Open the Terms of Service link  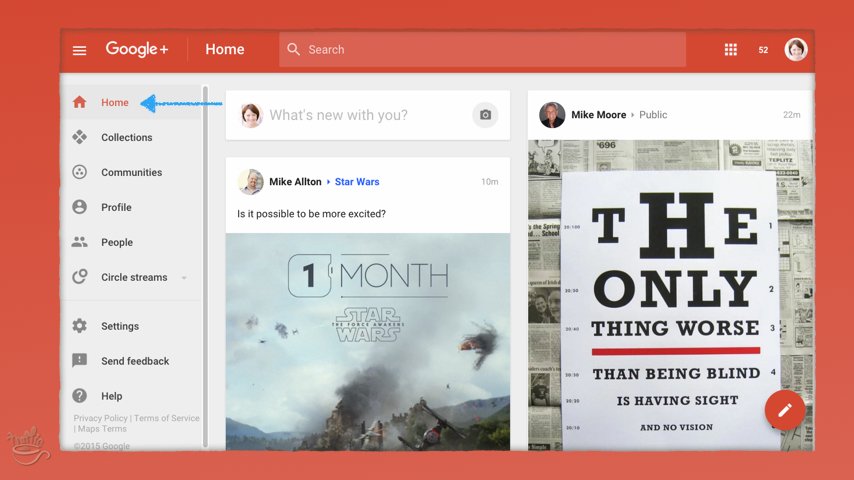pos(167,418)
